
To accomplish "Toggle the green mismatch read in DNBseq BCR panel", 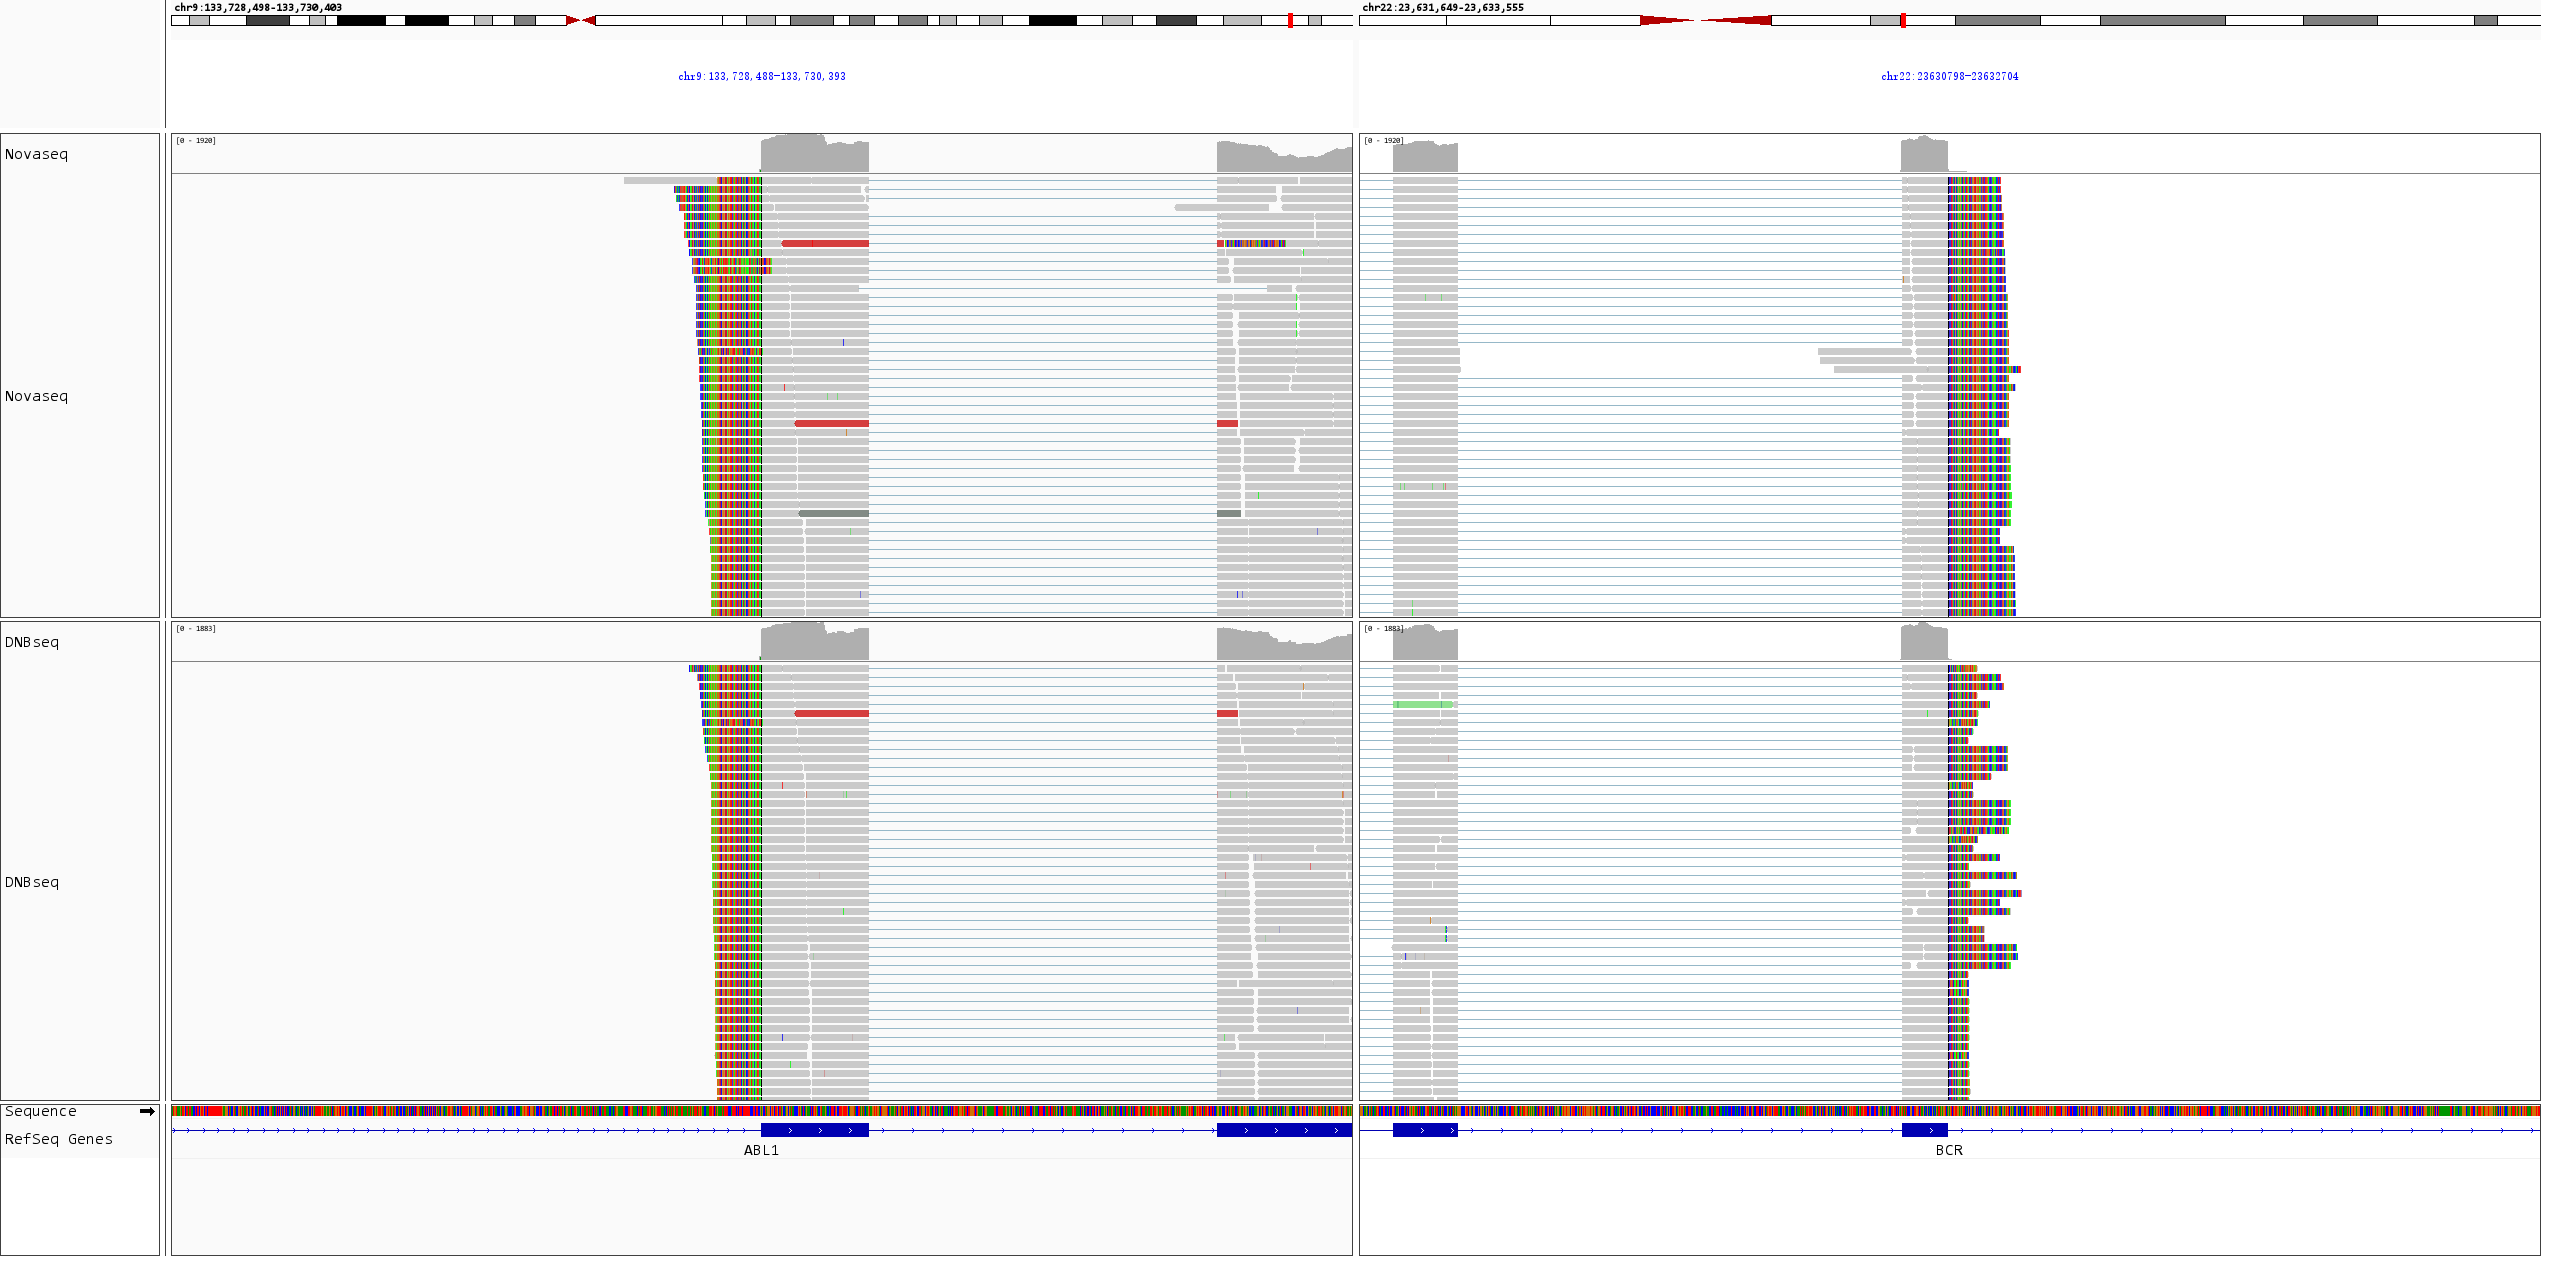I will [x=1424, y=704].
